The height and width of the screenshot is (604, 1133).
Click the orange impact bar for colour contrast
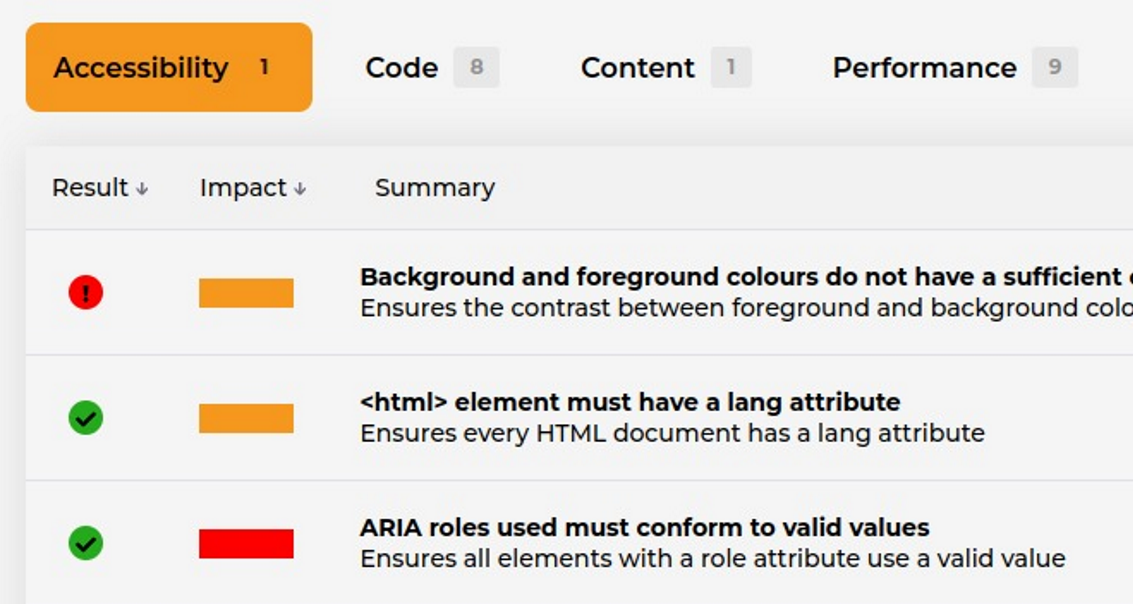point(246,293)
